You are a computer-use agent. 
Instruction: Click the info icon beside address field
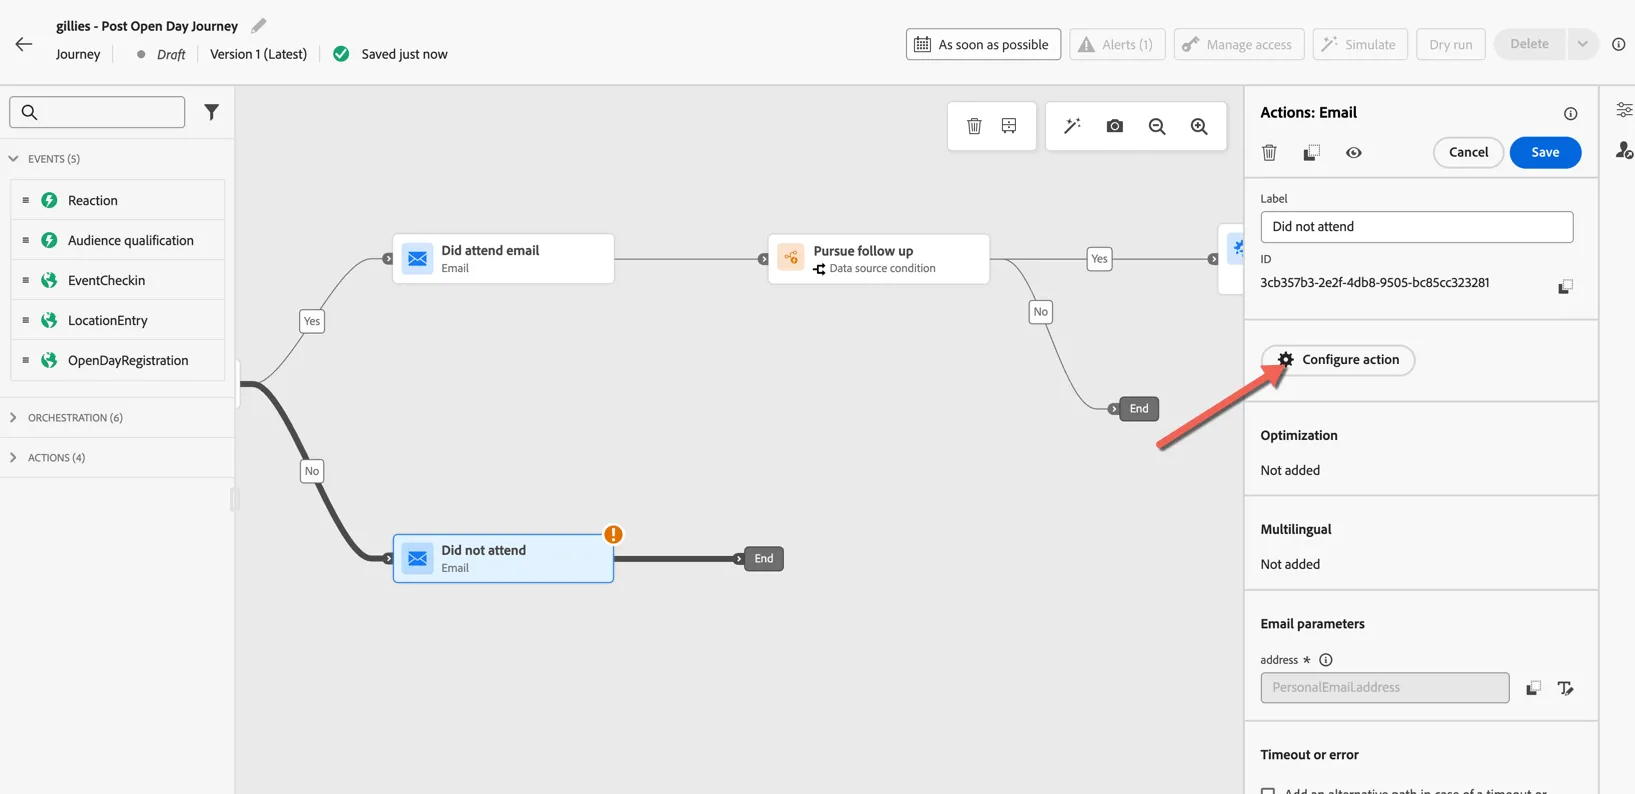click(x=1326, y=660)
